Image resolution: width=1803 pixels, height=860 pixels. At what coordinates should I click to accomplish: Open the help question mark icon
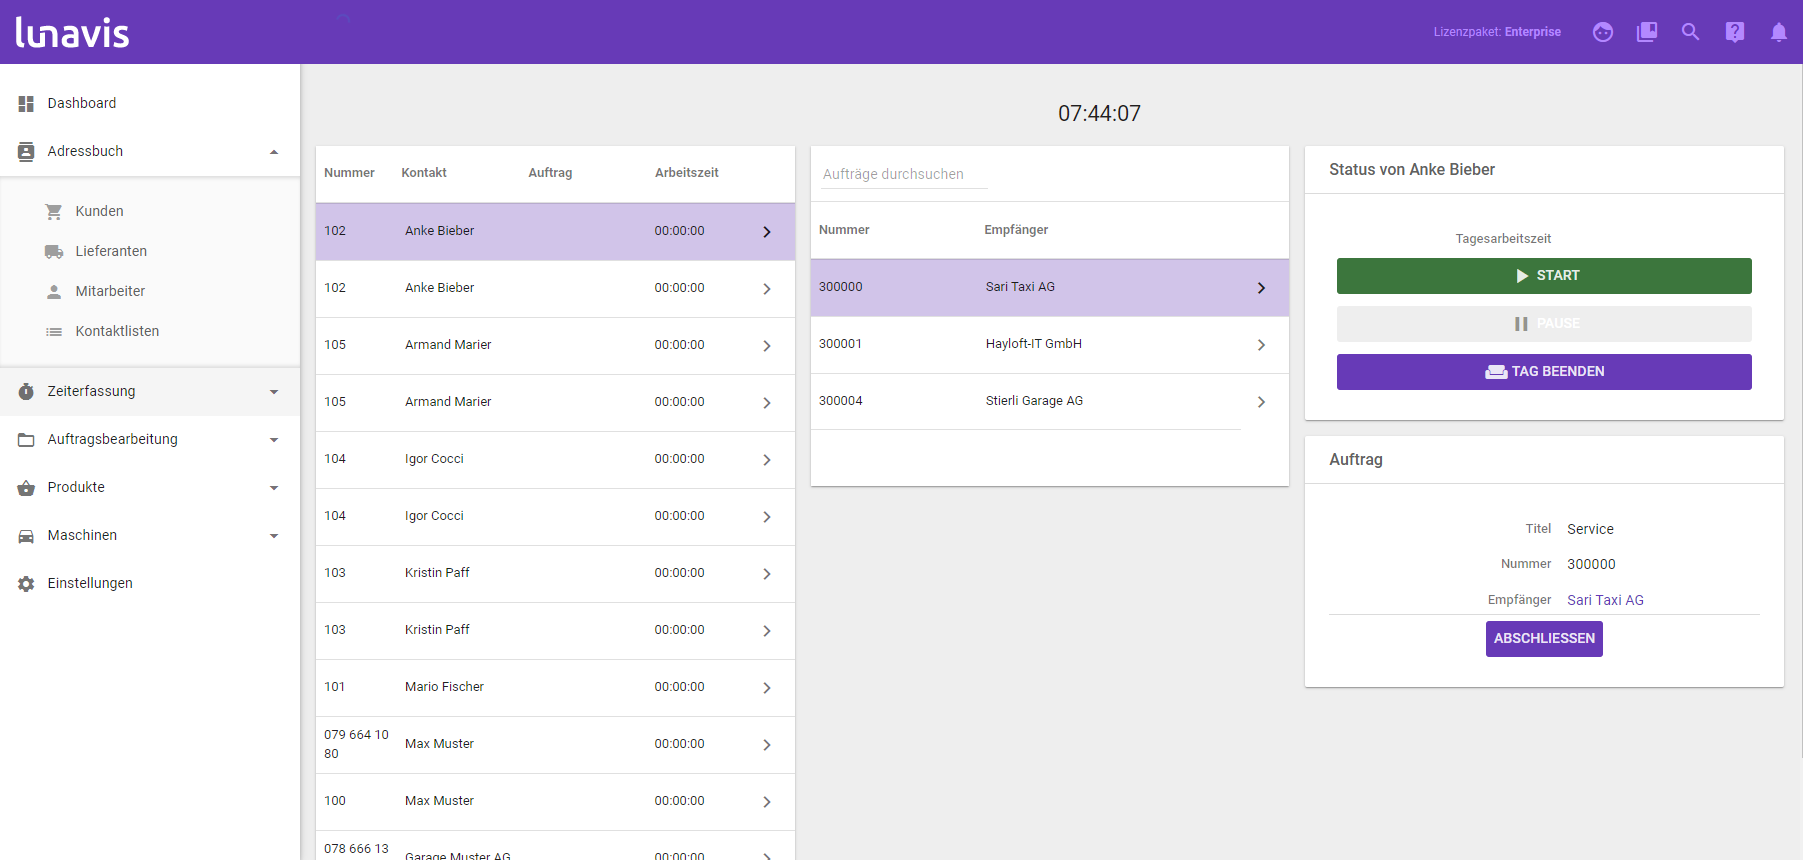click(x=1734, y=32)
